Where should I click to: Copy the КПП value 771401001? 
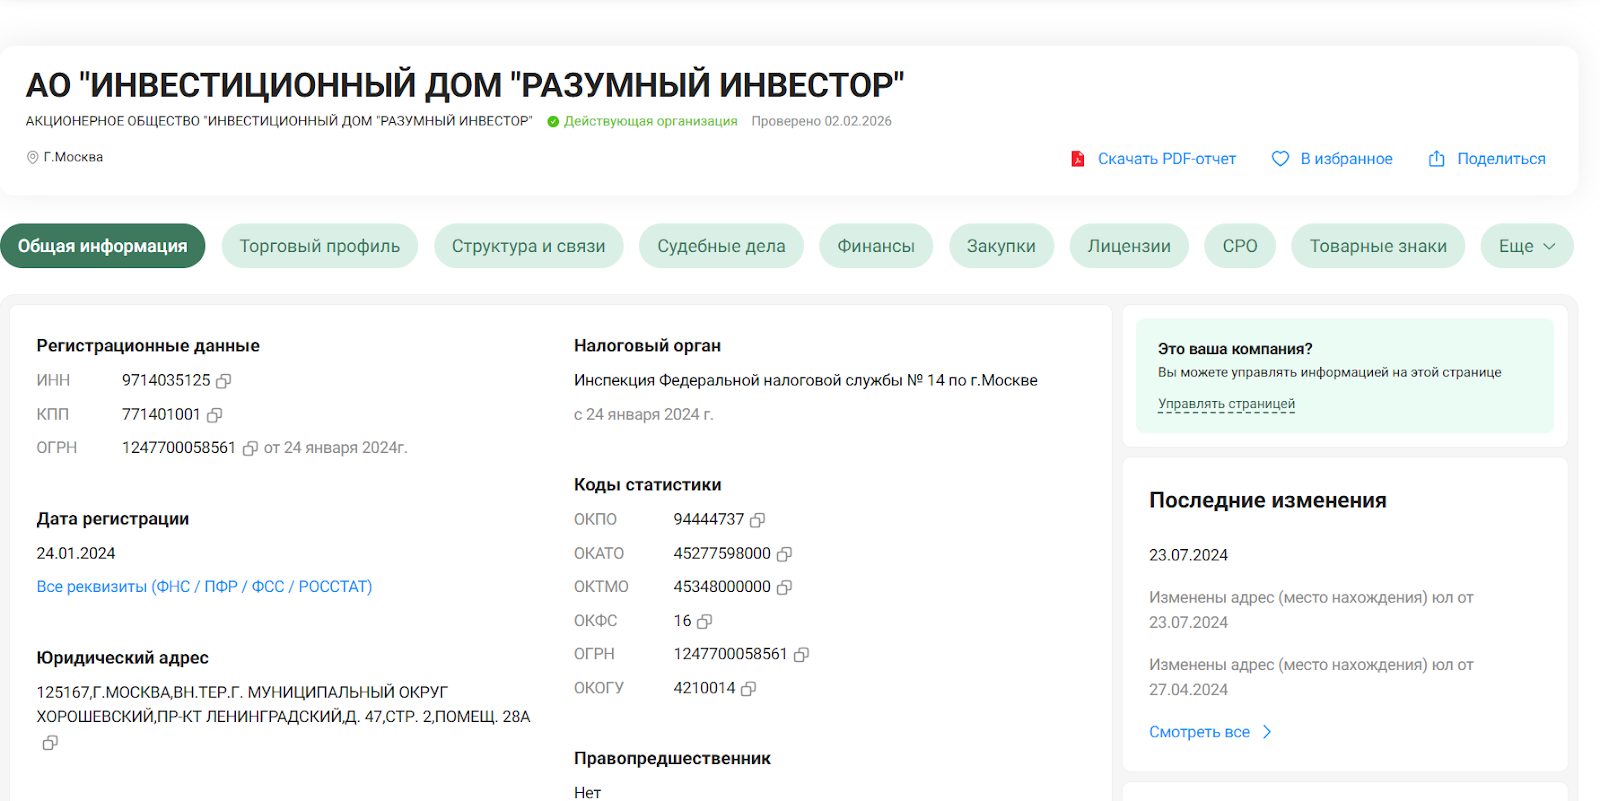point(214,415)
